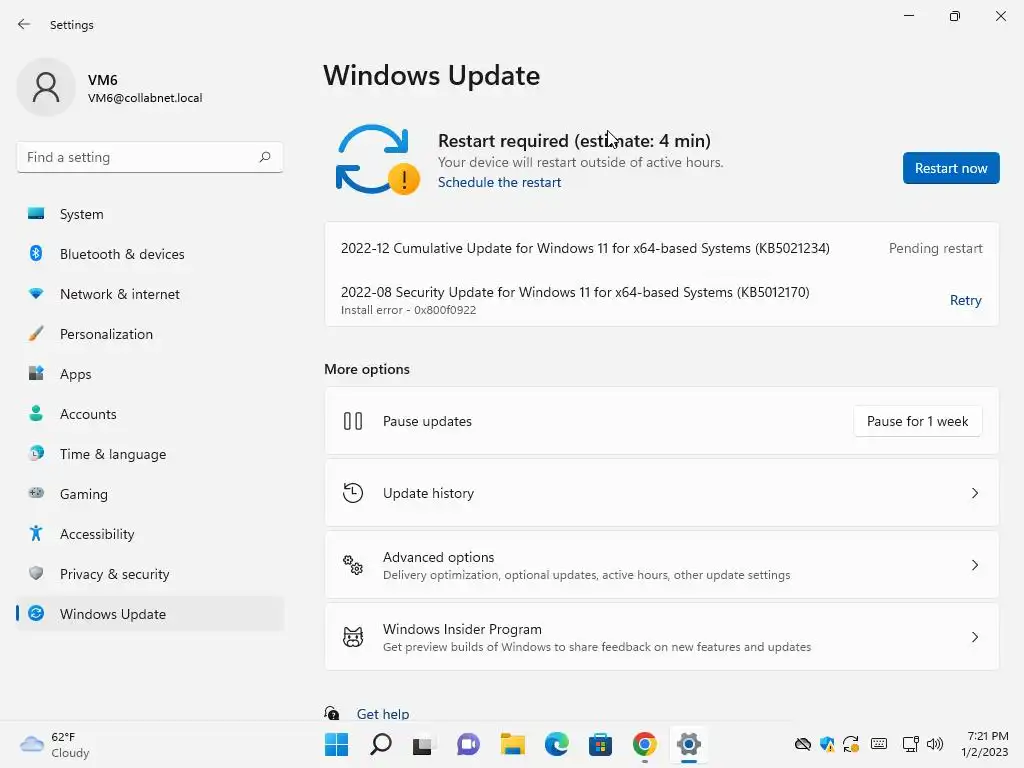Image resolution: width=1024 pixels, height=768 pixels.
Task: Click the KB5021234 cumulative update text
Action: tap(585, 248)
